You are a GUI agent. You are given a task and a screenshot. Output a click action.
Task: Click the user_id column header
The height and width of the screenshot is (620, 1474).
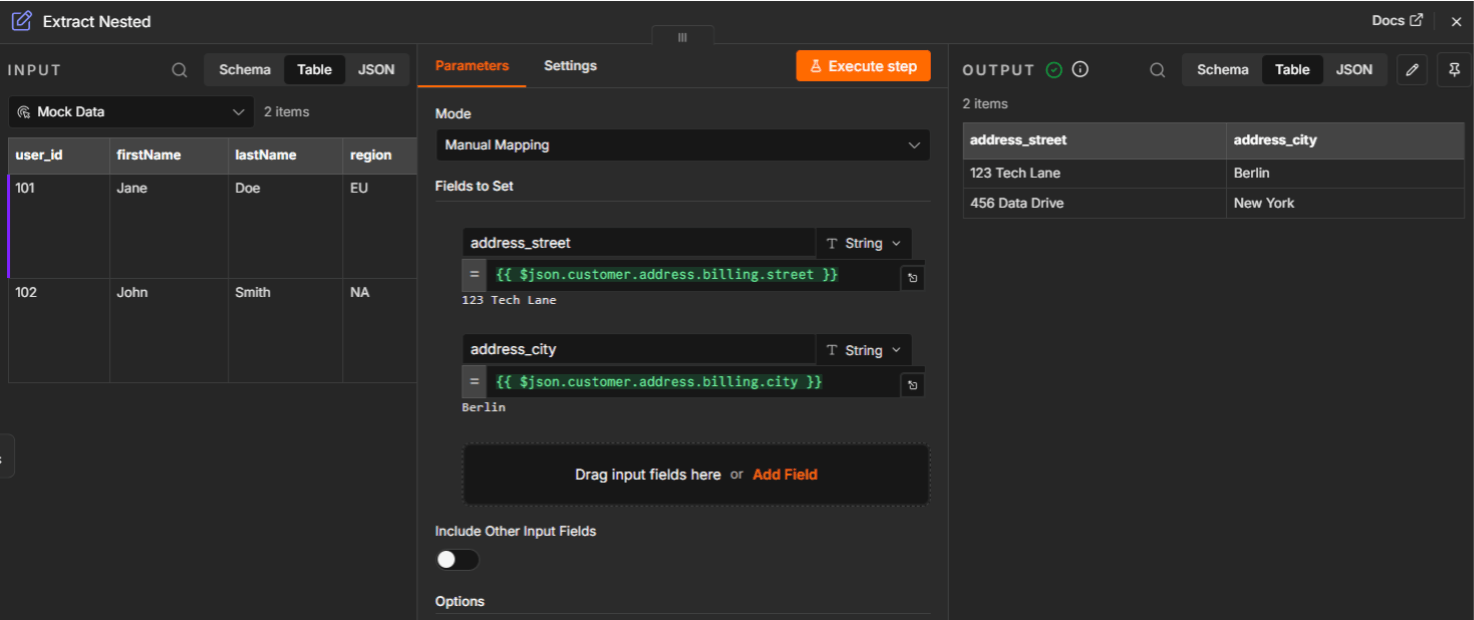click(59, 156)
